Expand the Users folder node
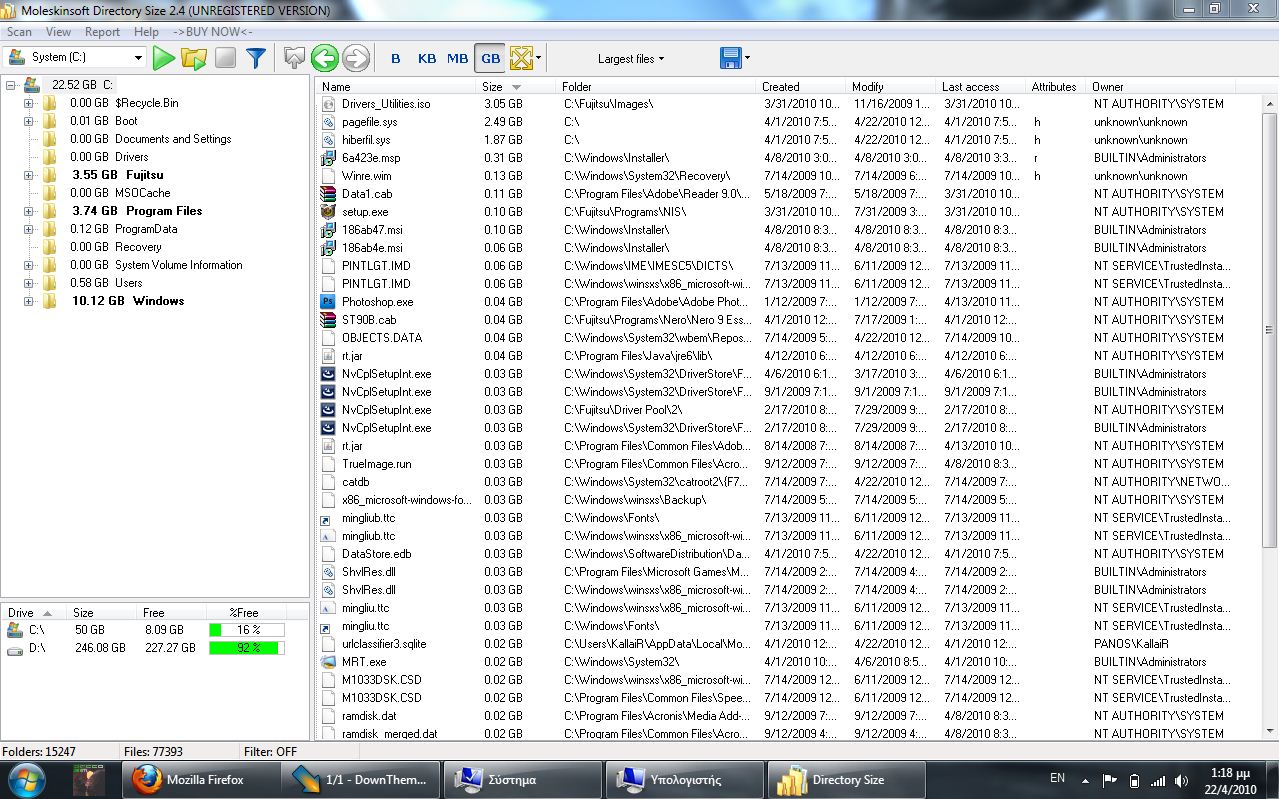This screenshot has width=1279, height=799. click(29, 283)
